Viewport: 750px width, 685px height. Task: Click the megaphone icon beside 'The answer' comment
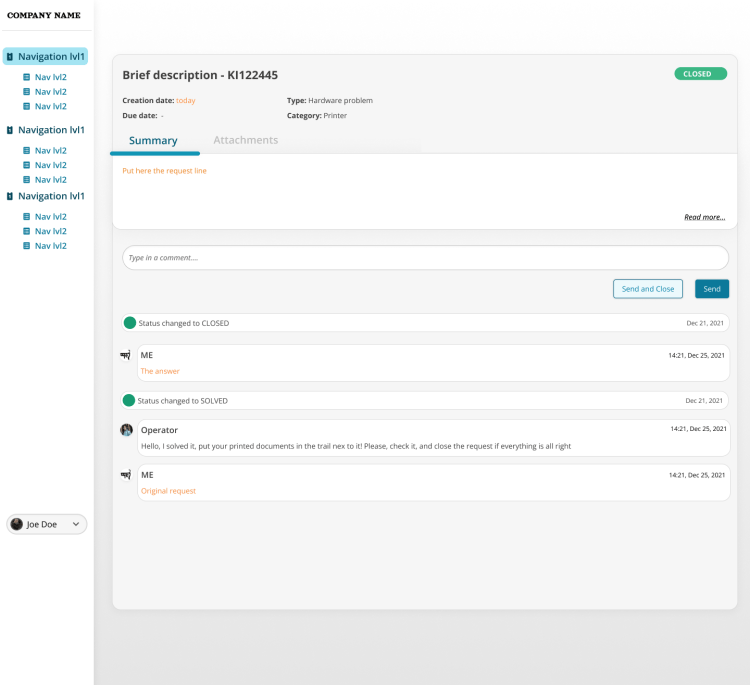point(126,355)
